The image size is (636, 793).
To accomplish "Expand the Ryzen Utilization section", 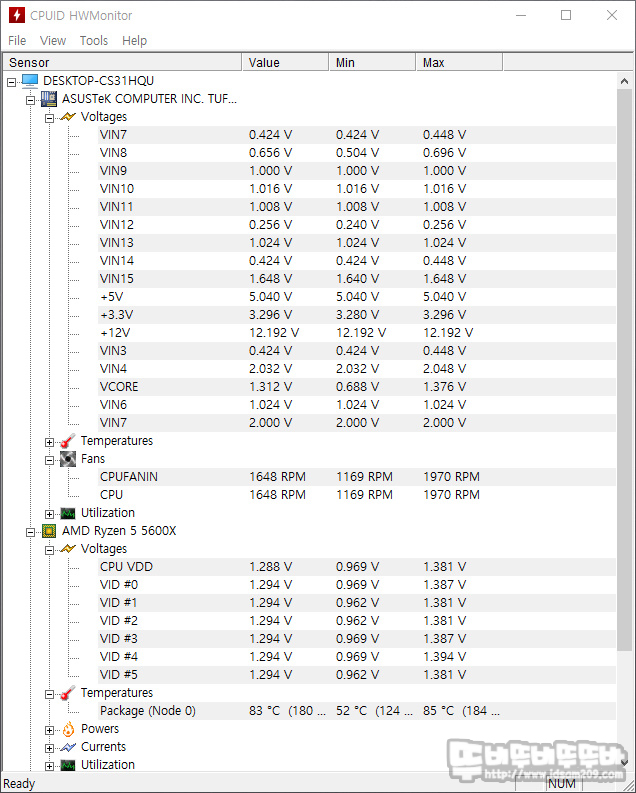I will click(49, 766).
